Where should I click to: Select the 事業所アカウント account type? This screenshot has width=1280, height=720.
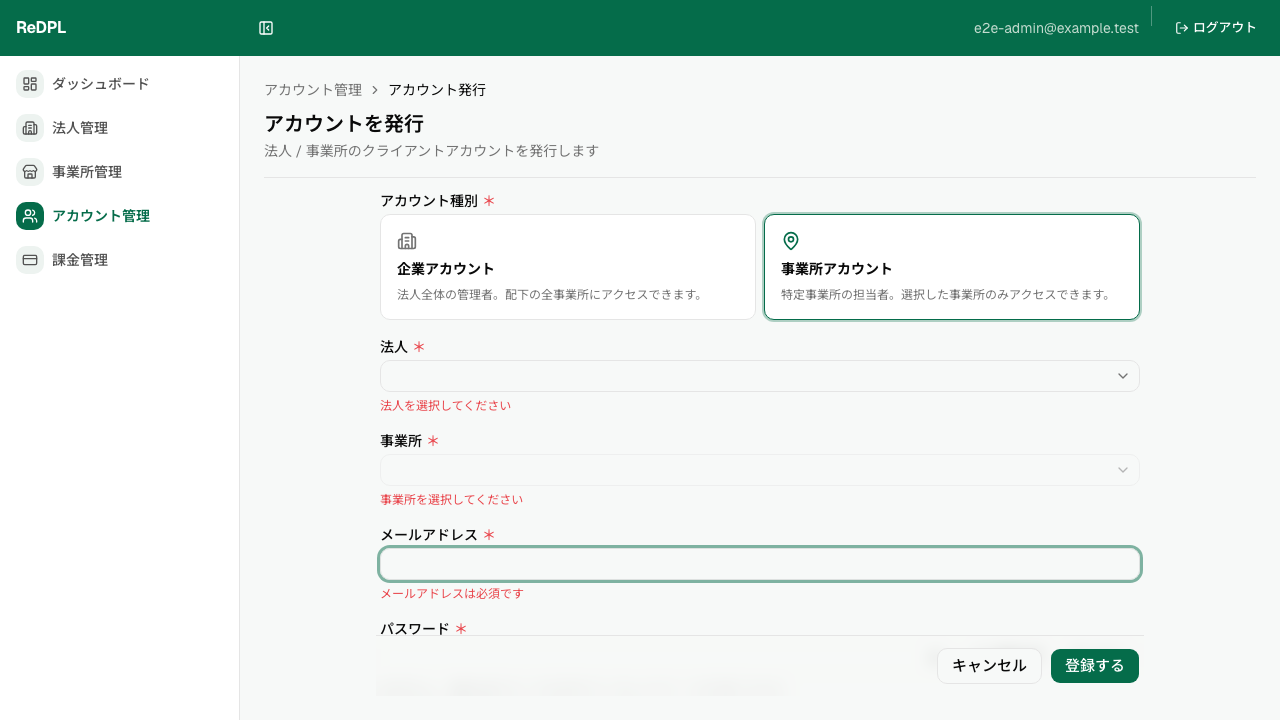pos(952,267)
